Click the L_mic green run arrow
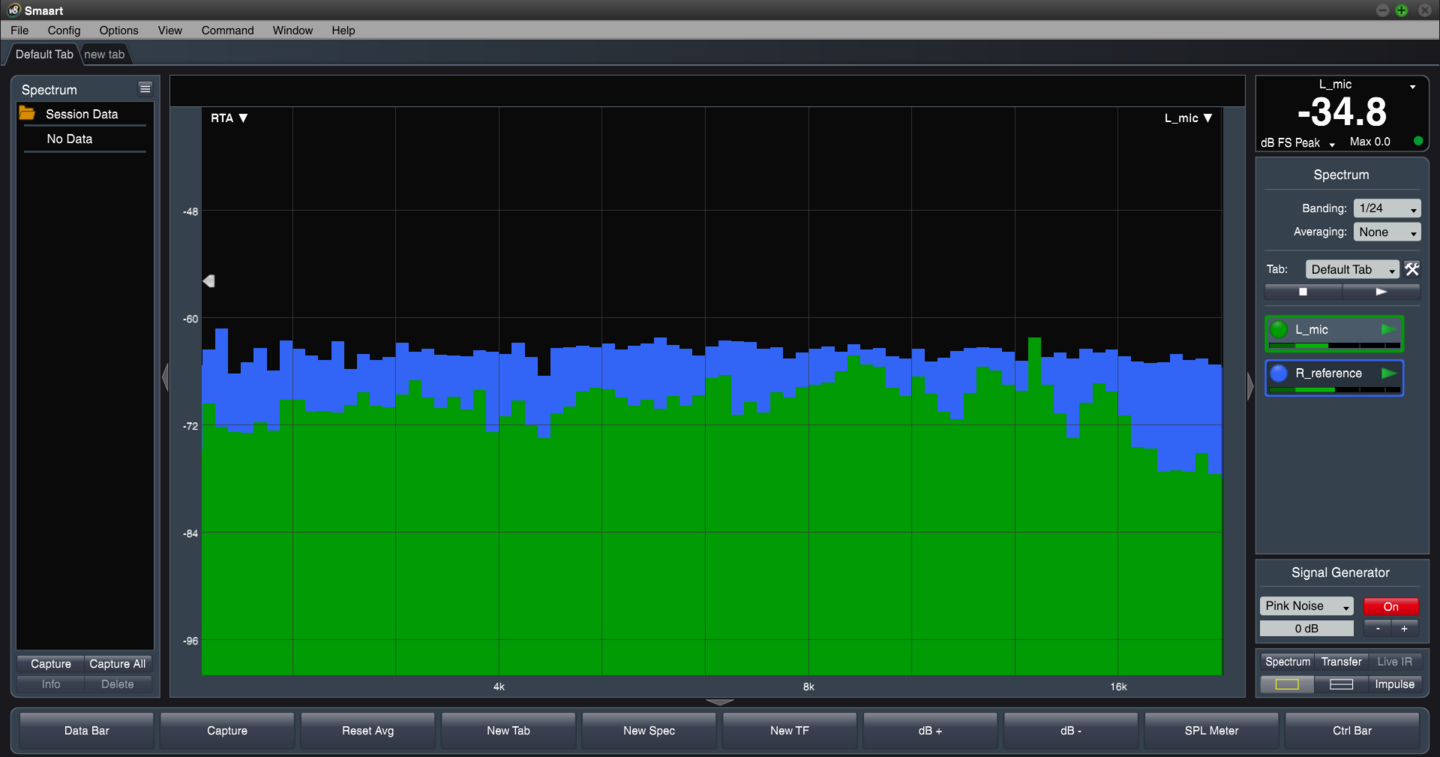 pyautogui.click(x=1388, y=329)
